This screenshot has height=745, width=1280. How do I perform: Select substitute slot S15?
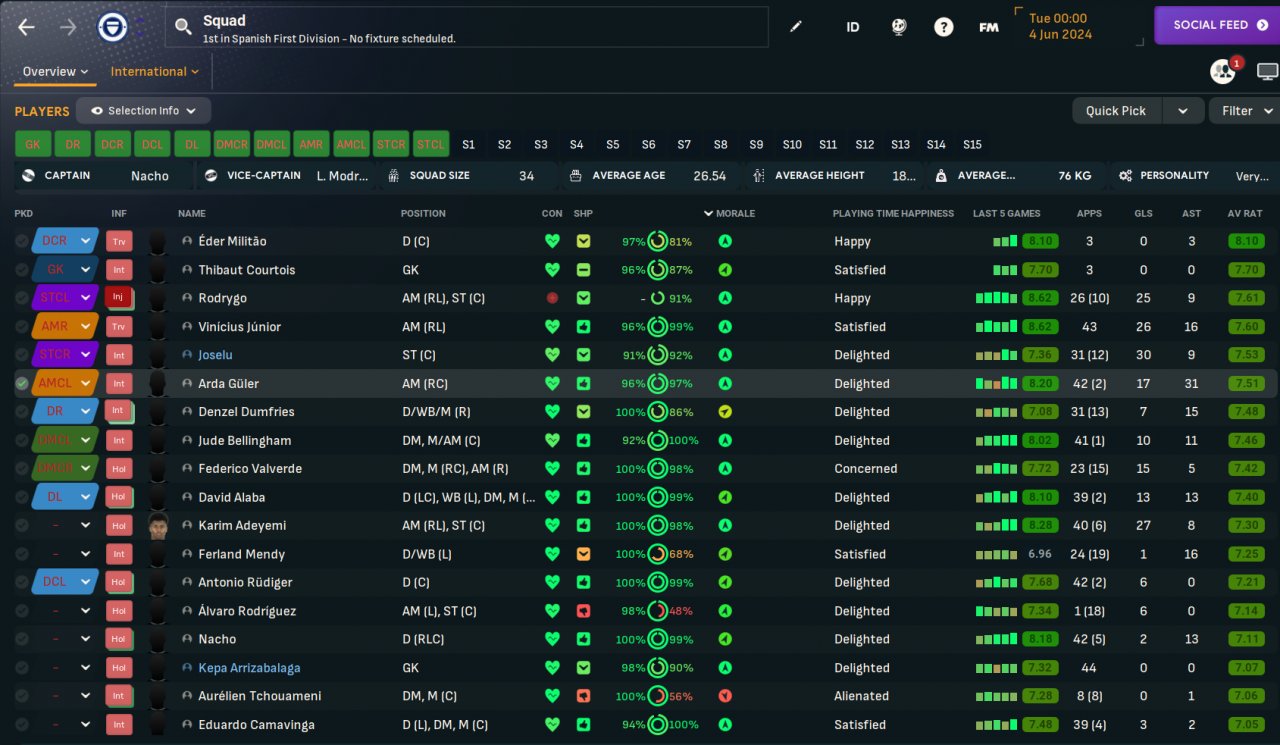coord(972,145)
